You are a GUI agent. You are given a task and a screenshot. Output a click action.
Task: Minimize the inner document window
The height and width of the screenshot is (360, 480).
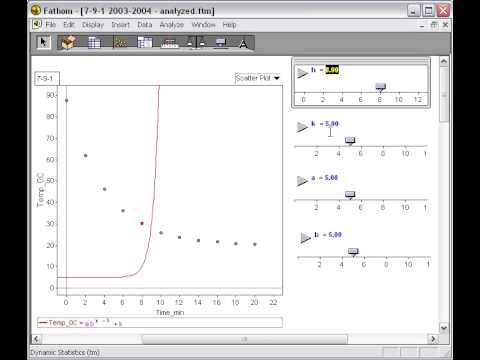(422, 25)
